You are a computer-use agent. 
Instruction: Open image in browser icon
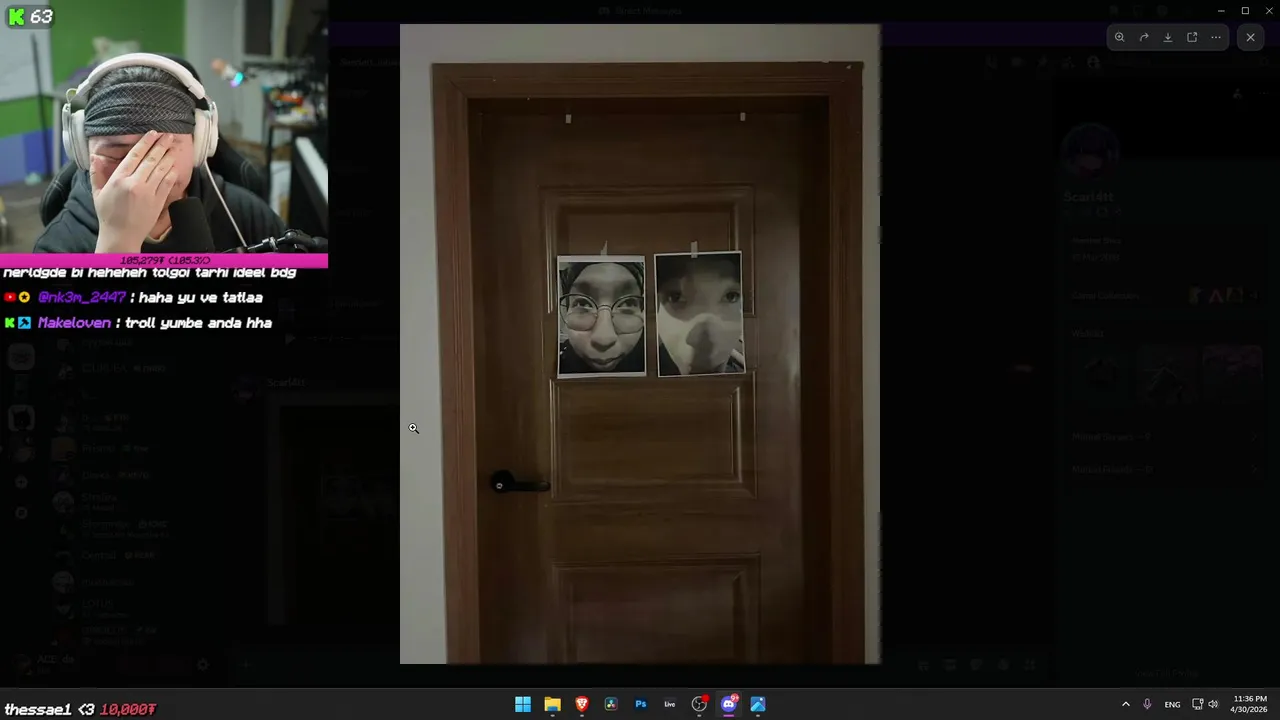click(x=1192, y=37)
